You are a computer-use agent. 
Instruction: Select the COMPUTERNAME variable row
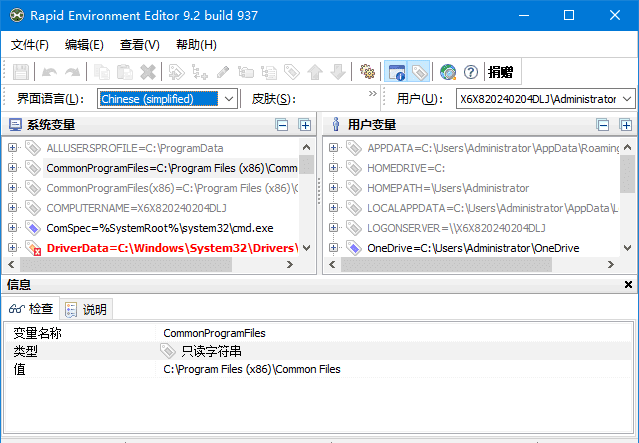tap(137, 208)
